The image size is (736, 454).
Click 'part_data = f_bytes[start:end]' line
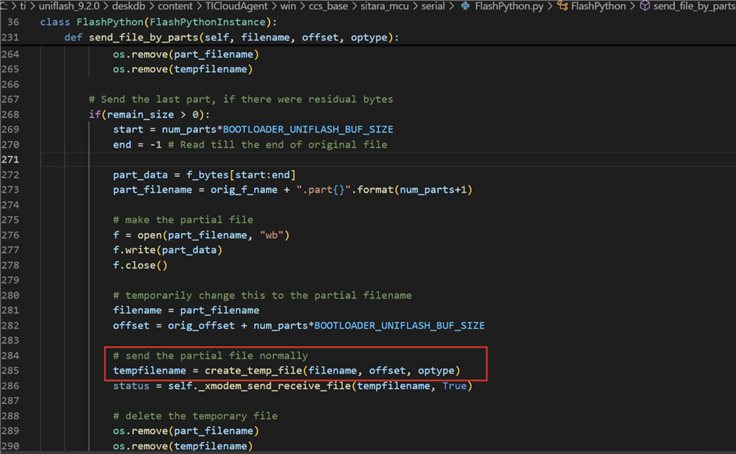[204, 175]
